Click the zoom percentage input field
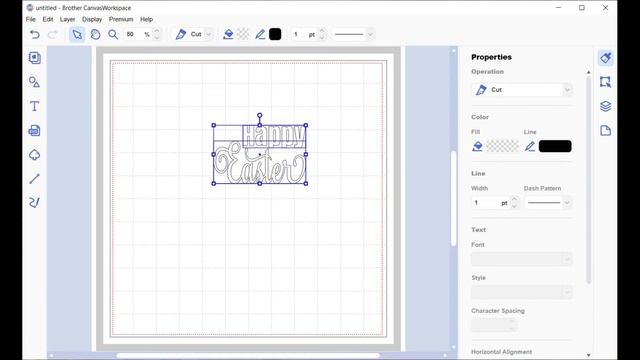640x360 pixels. pos(138,34)
